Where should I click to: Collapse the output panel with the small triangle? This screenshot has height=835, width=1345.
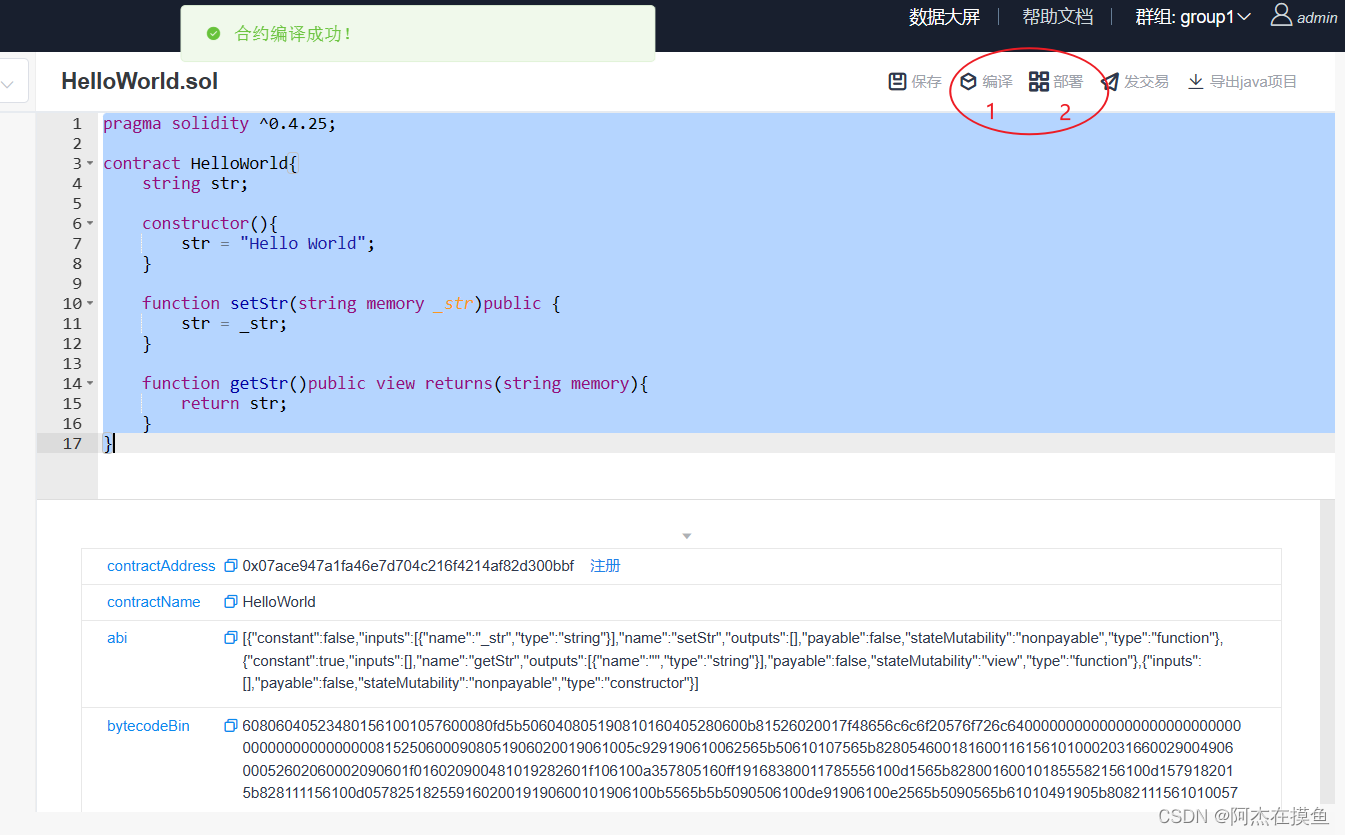[x=687, y=537]
